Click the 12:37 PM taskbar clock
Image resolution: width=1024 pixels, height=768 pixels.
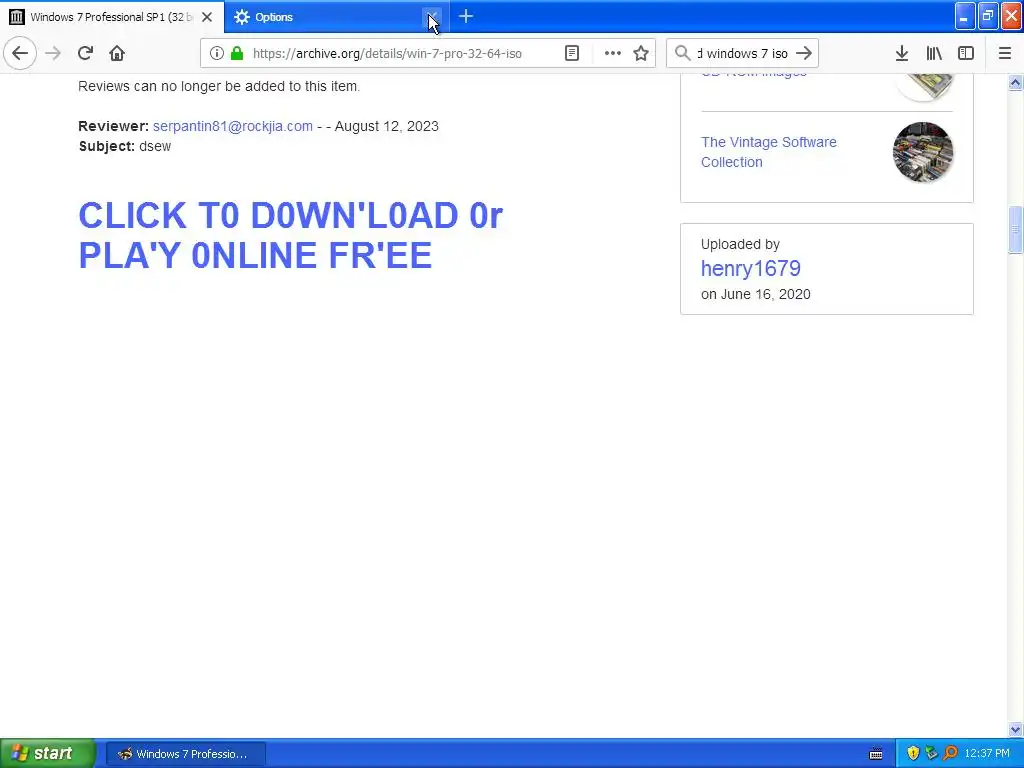(987, 754)
